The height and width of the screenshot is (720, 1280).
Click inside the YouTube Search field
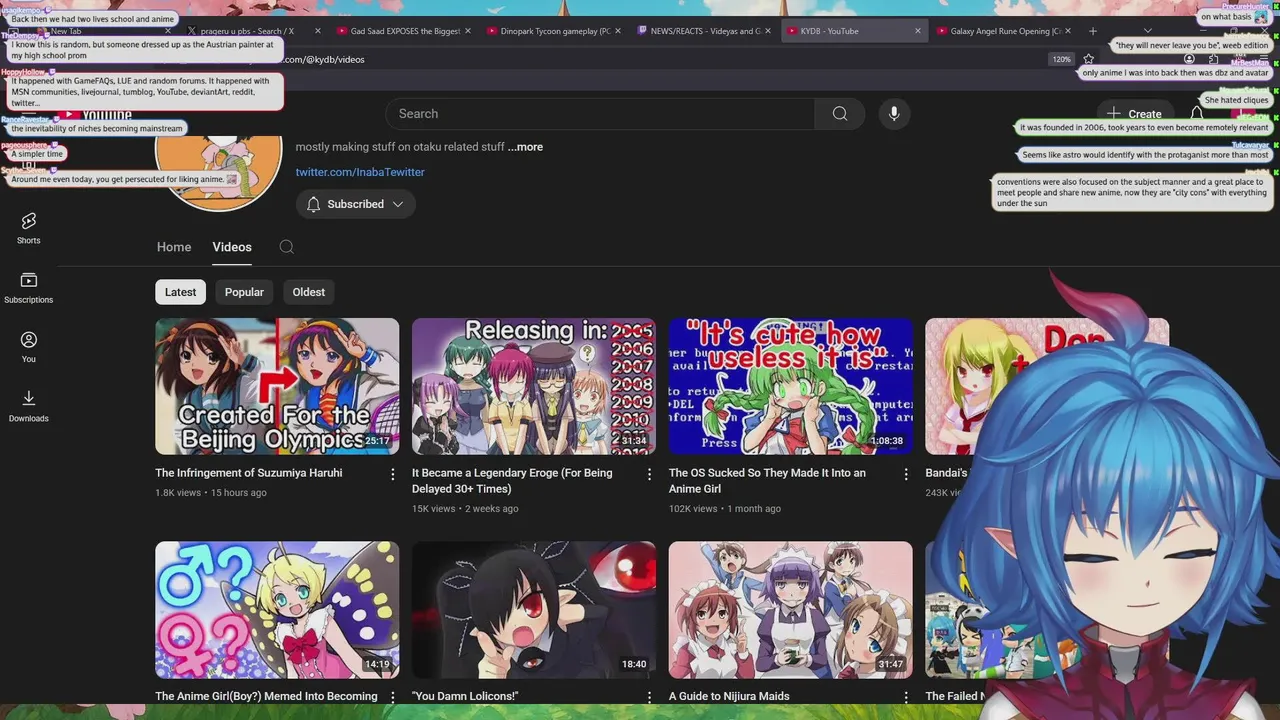[600, 114]
